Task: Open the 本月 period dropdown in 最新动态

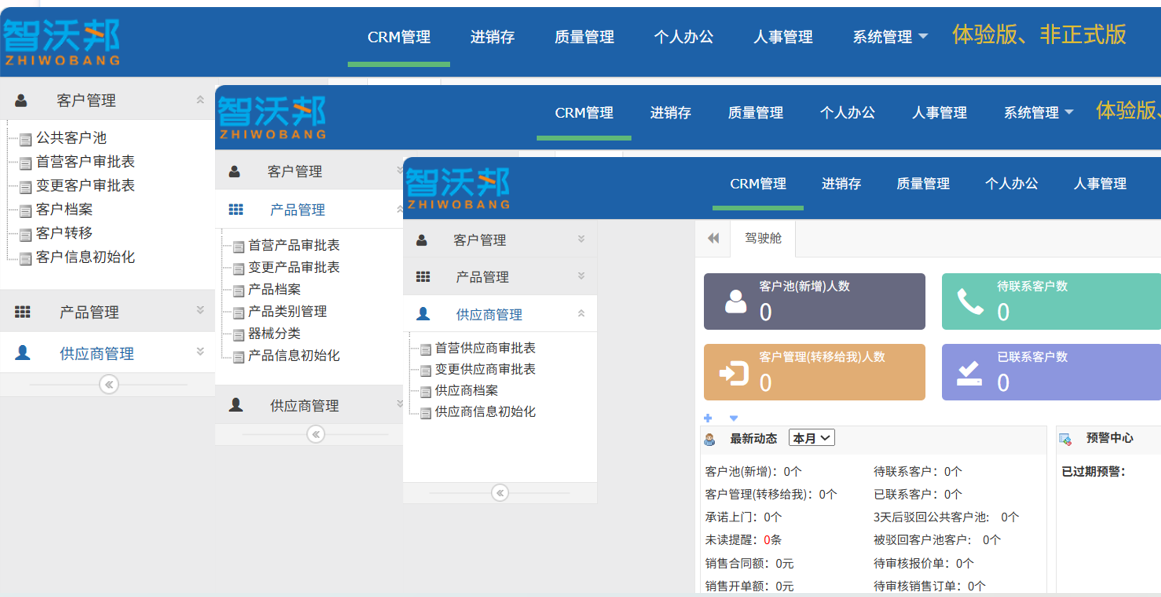Action: tap(812, 438)
